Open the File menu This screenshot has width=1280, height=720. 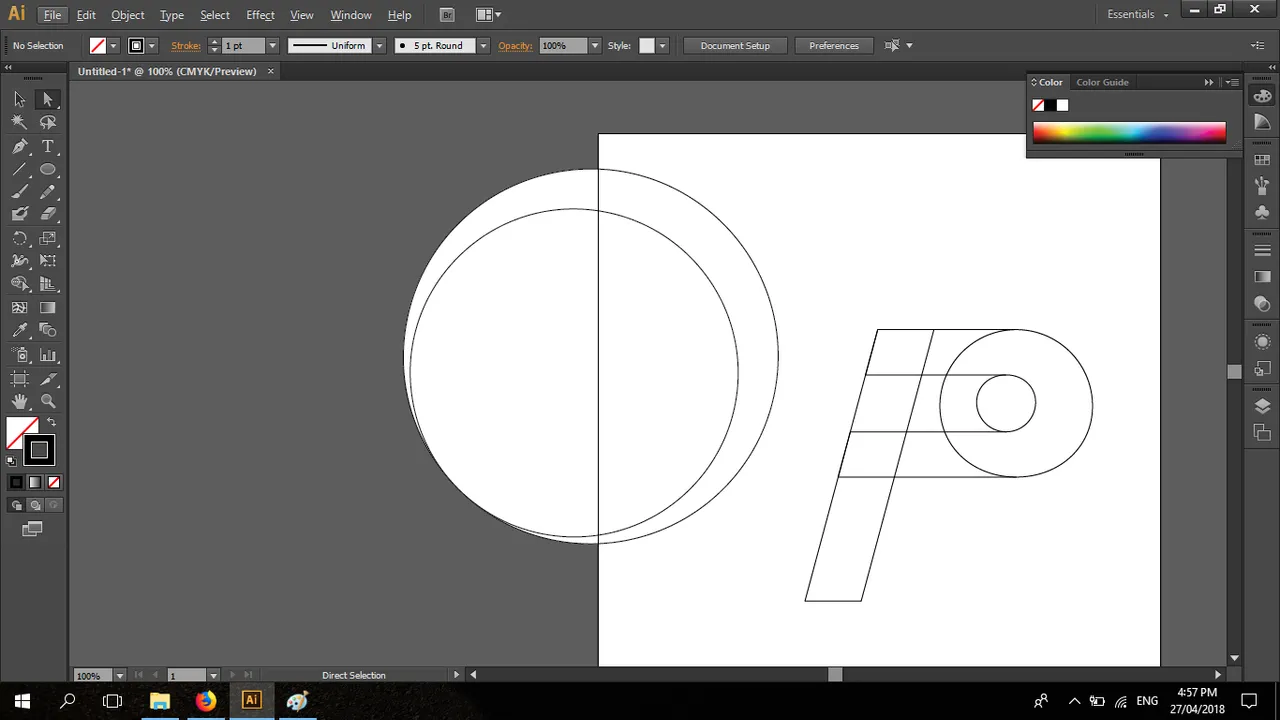(52, 15)
